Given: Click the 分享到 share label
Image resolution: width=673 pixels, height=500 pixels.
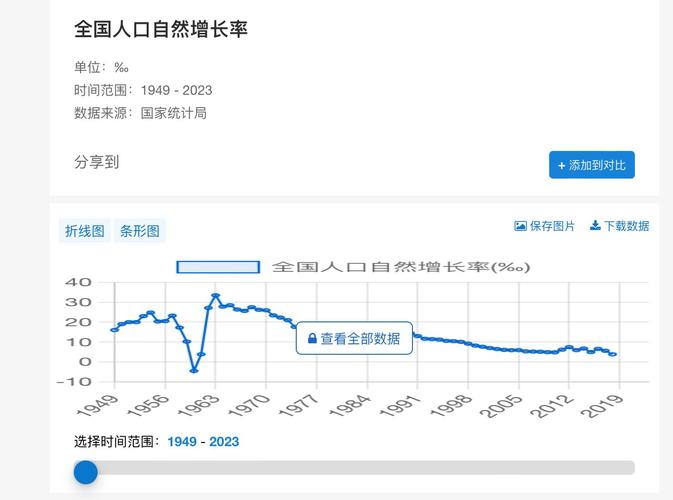Looking at the screenshot, I should 96,162.
